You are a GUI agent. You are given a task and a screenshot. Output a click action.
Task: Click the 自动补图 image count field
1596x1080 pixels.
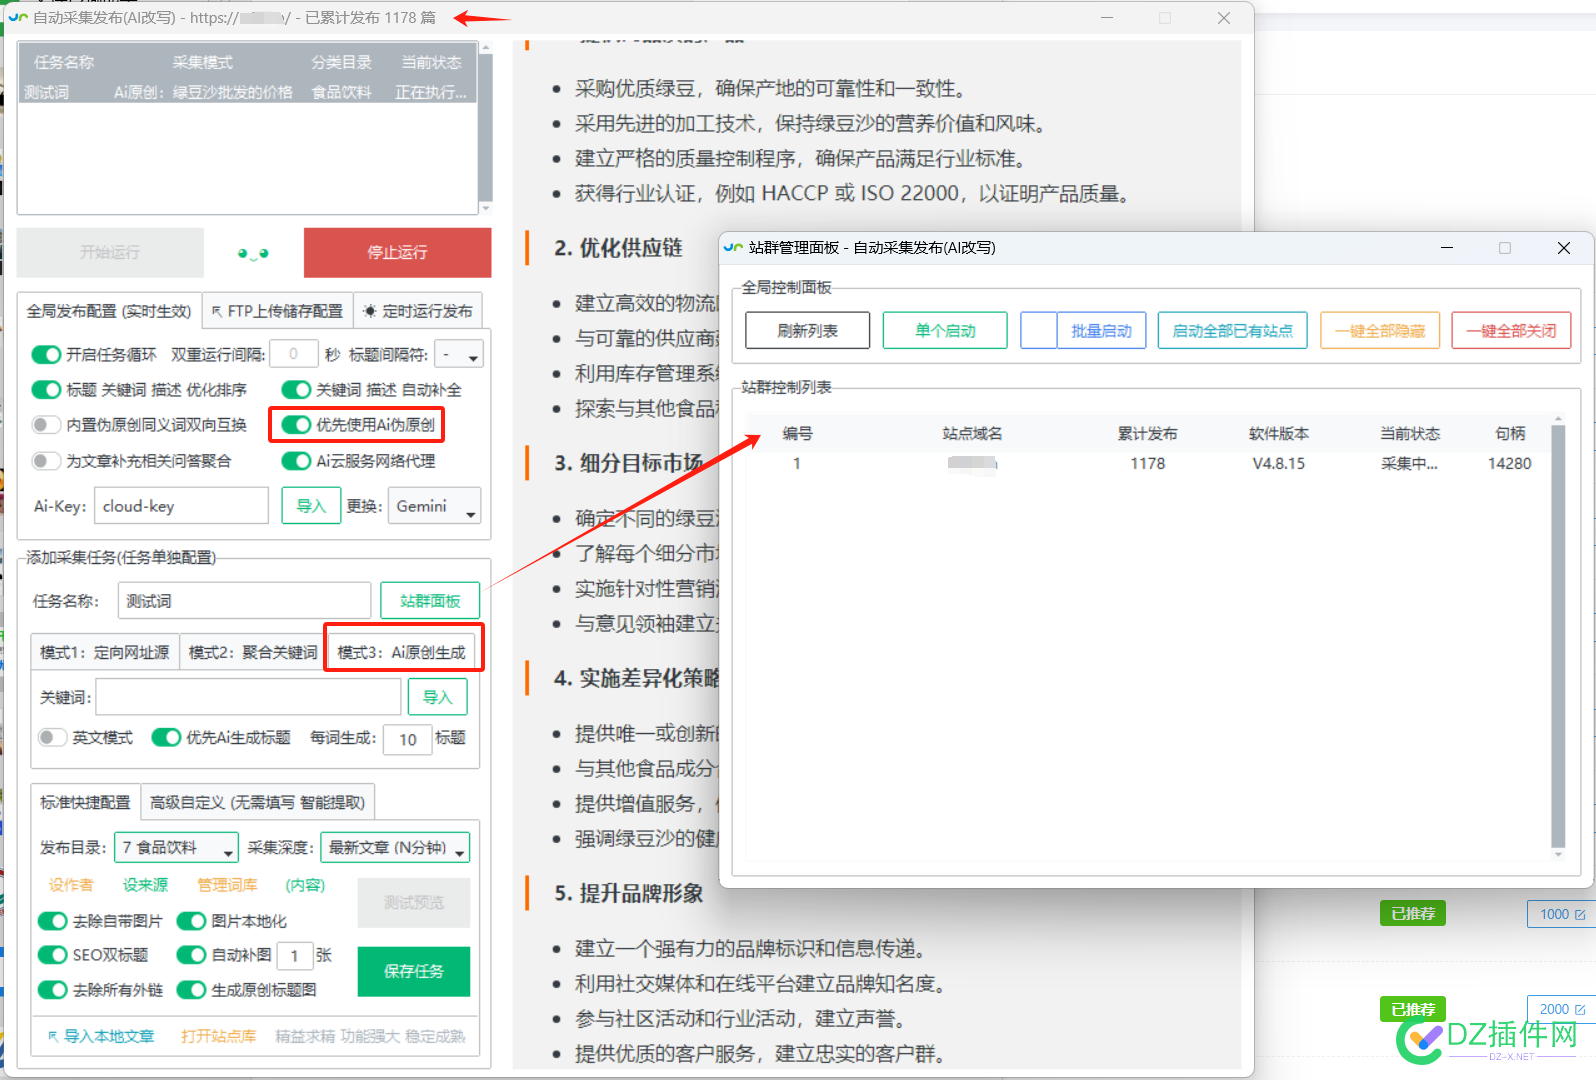(295, 956)
